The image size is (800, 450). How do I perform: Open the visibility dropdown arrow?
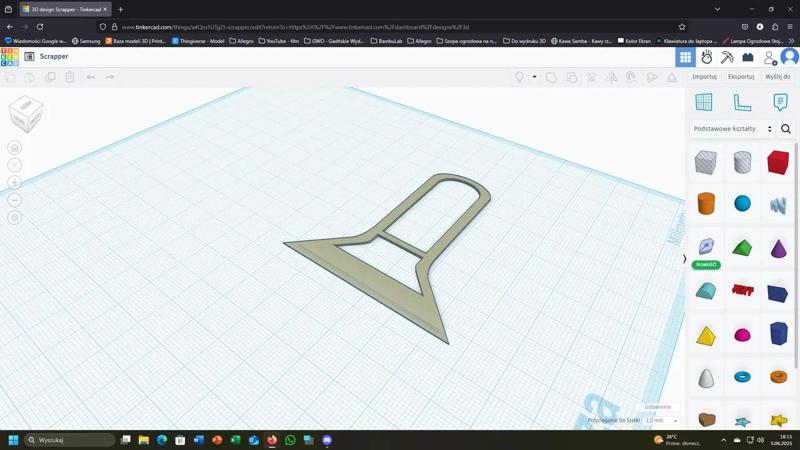point(534,77)
